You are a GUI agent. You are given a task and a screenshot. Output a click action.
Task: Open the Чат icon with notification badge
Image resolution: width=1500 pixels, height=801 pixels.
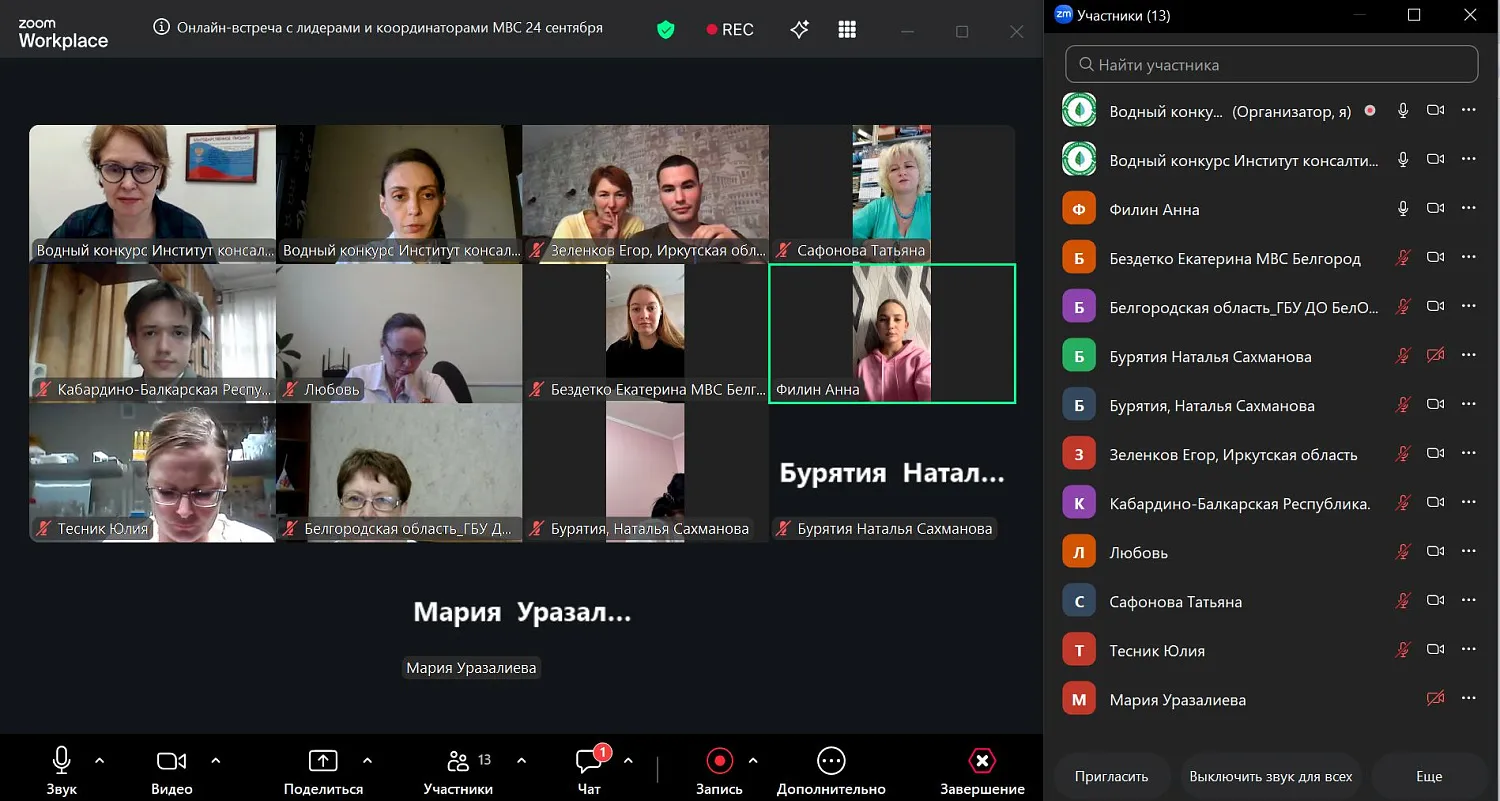click(x=590, y=760)
